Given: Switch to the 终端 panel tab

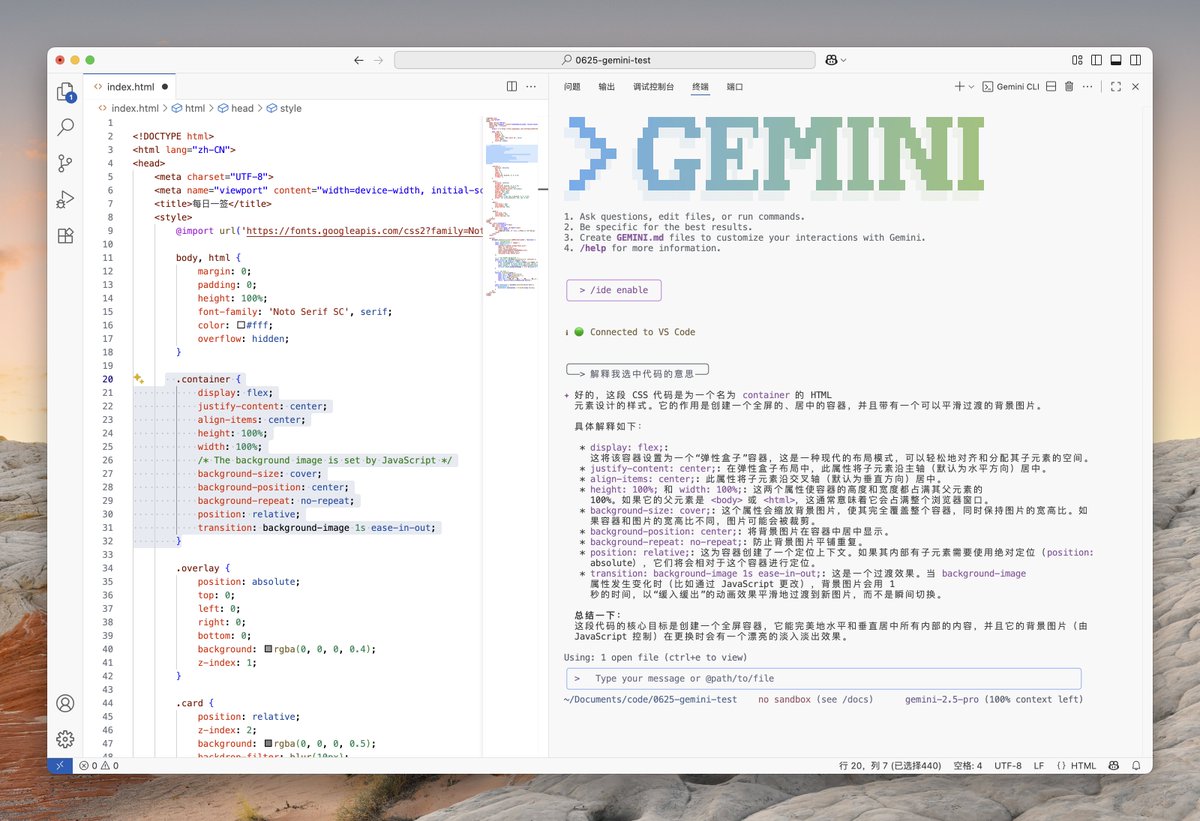Looking at the screenshot, I should pos(700,87).
